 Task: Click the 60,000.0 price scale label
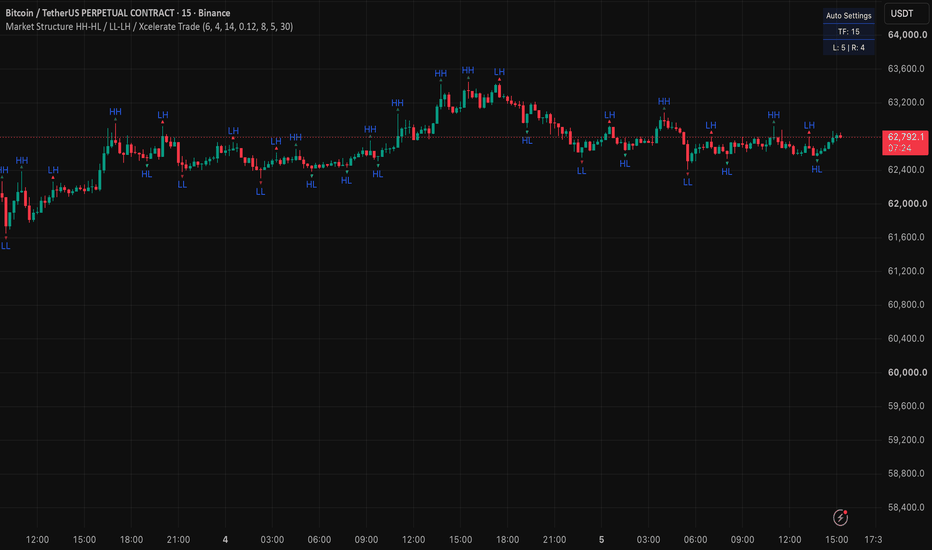click(x=907, y=372)
